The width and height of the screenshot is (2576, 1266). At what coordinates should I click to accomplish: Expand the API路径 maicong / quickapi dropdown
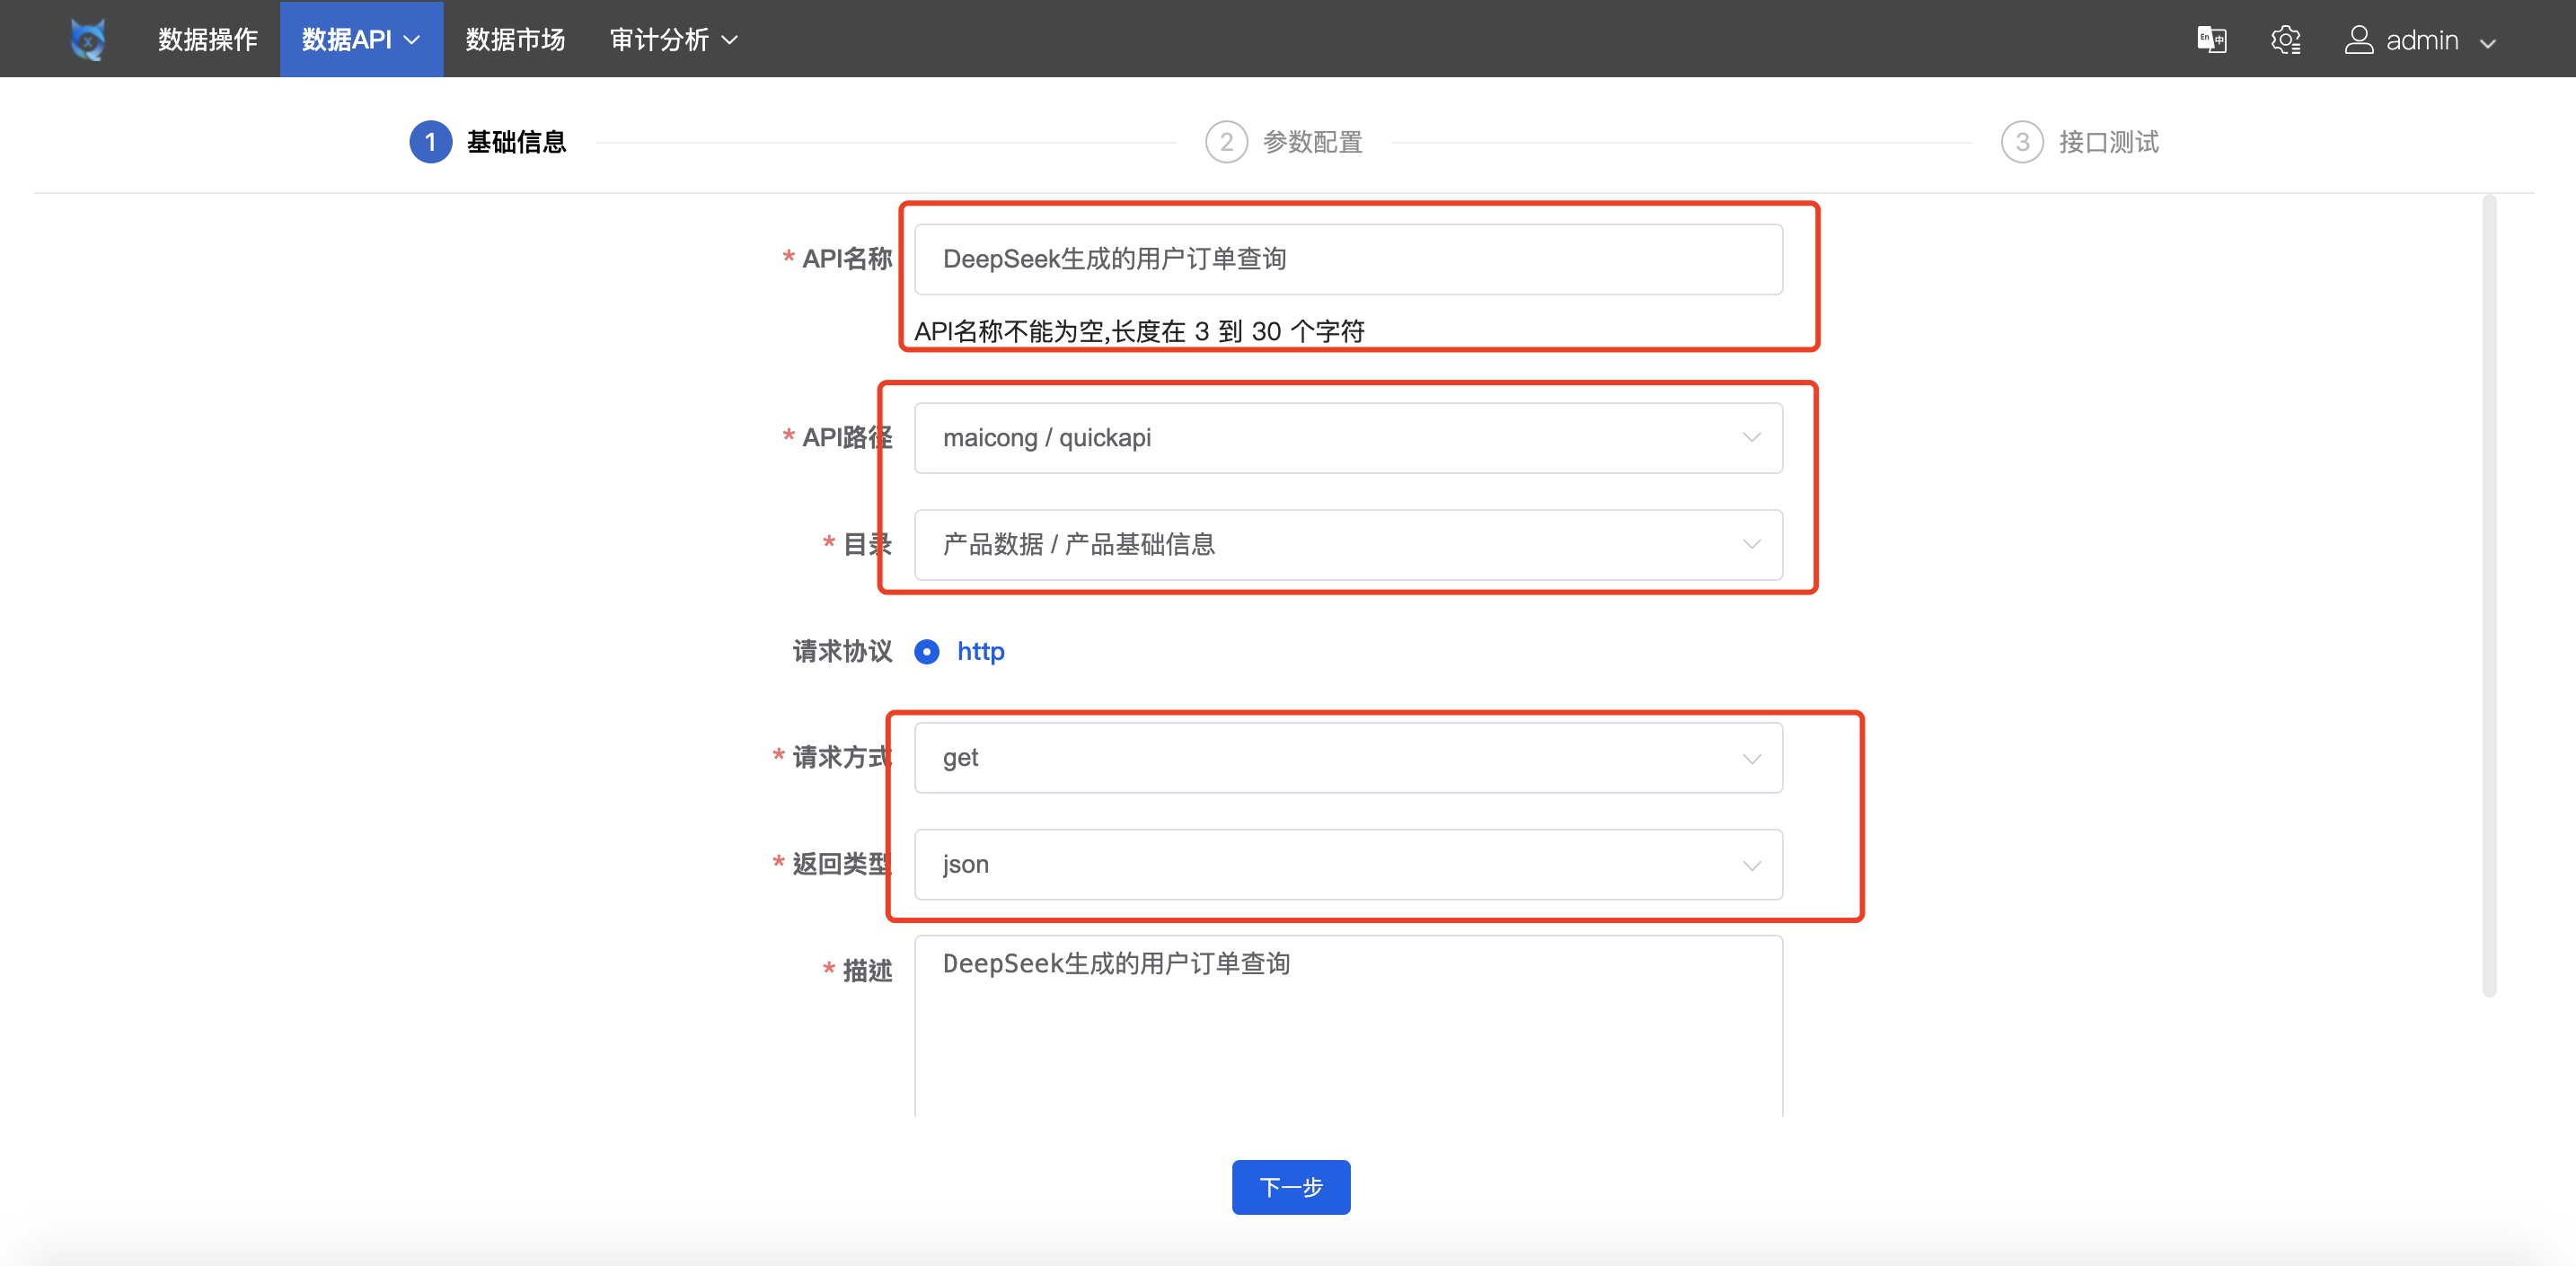click(x=1347, y=438)
